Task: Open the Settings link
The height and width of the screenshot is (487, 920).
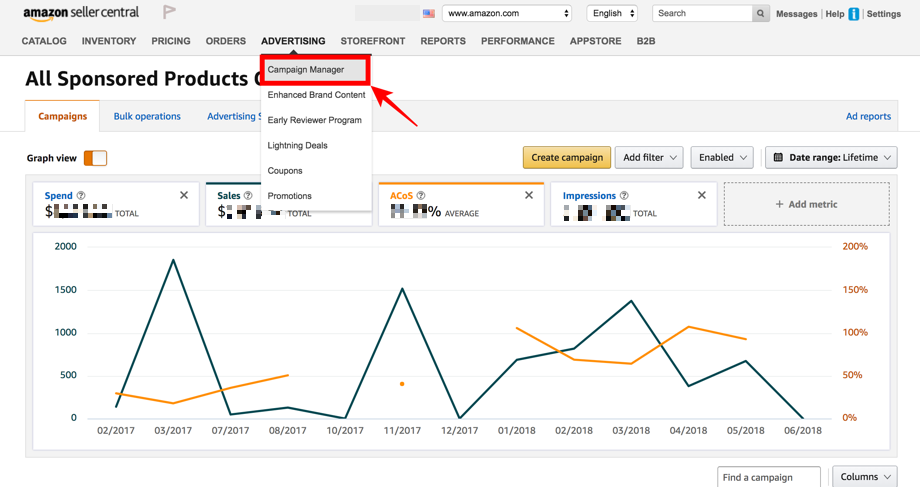Action: pos(884,14)
